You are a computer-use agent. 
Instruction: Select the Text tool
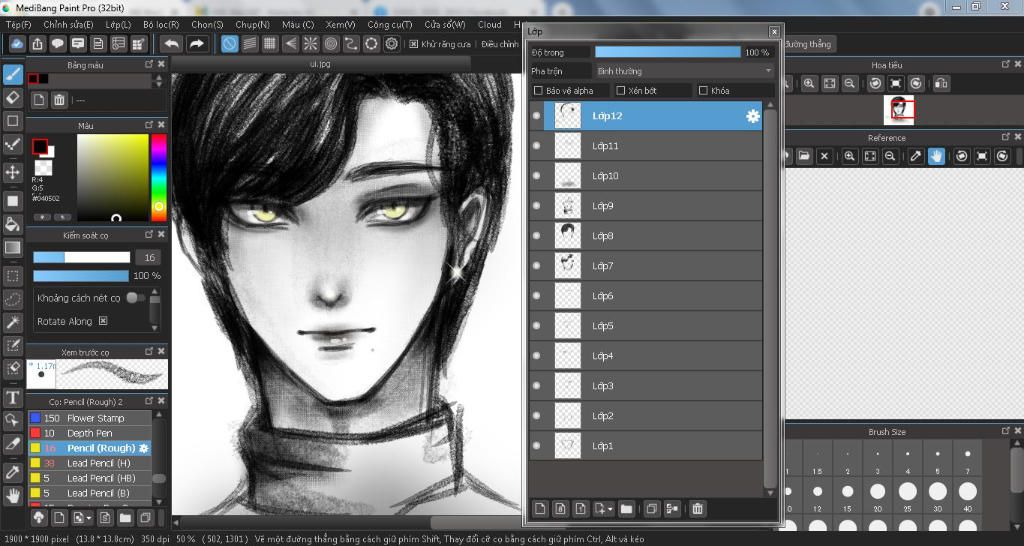tap(12, 397)
